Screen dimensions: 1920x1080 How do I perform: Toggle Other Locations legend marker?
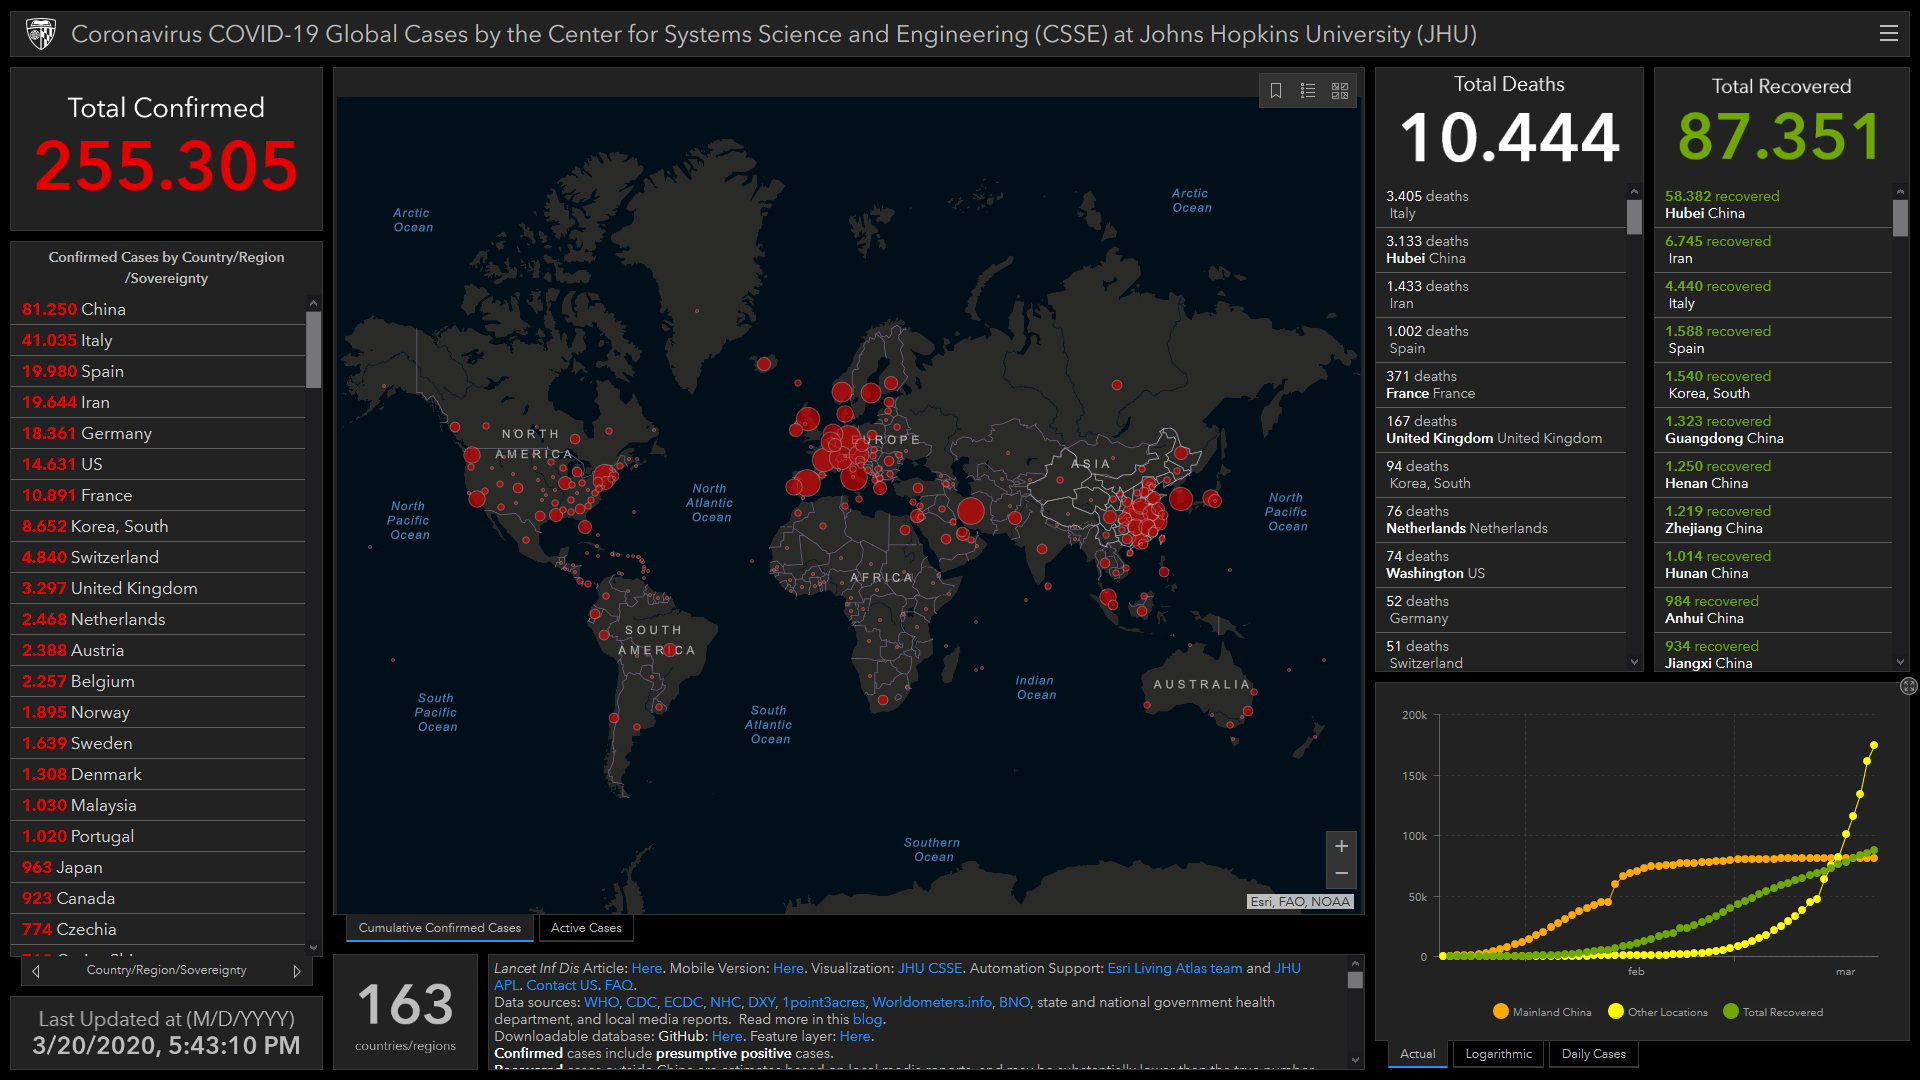[1615, 1011]
